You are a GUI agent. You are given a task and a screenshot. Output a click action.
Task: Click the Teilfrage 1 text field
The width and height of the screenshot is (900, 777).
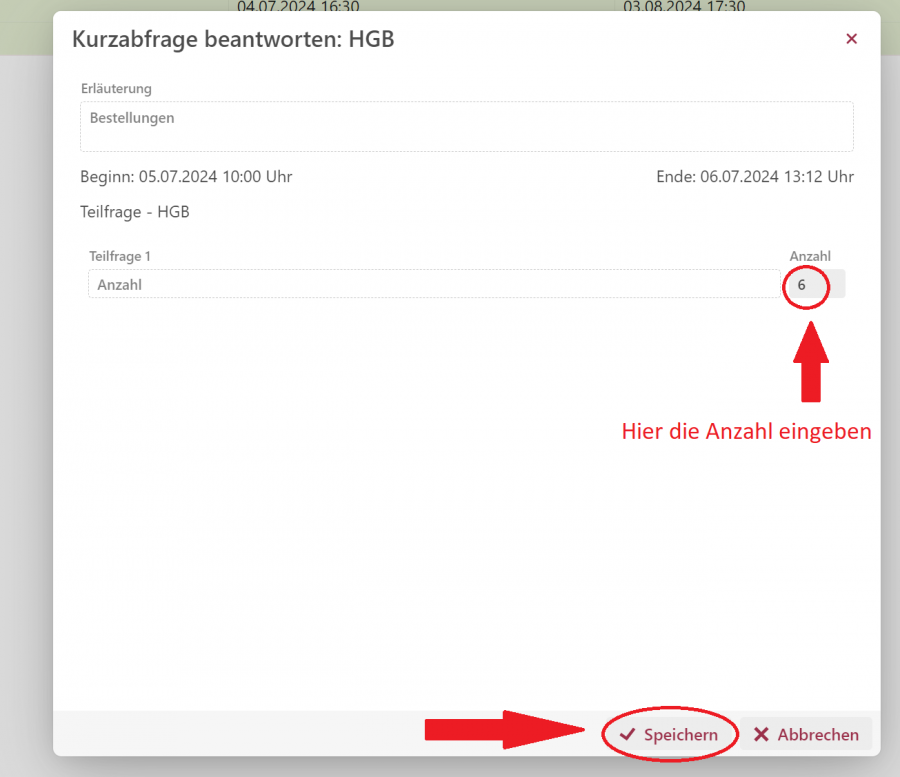click(x=433, y=285)
